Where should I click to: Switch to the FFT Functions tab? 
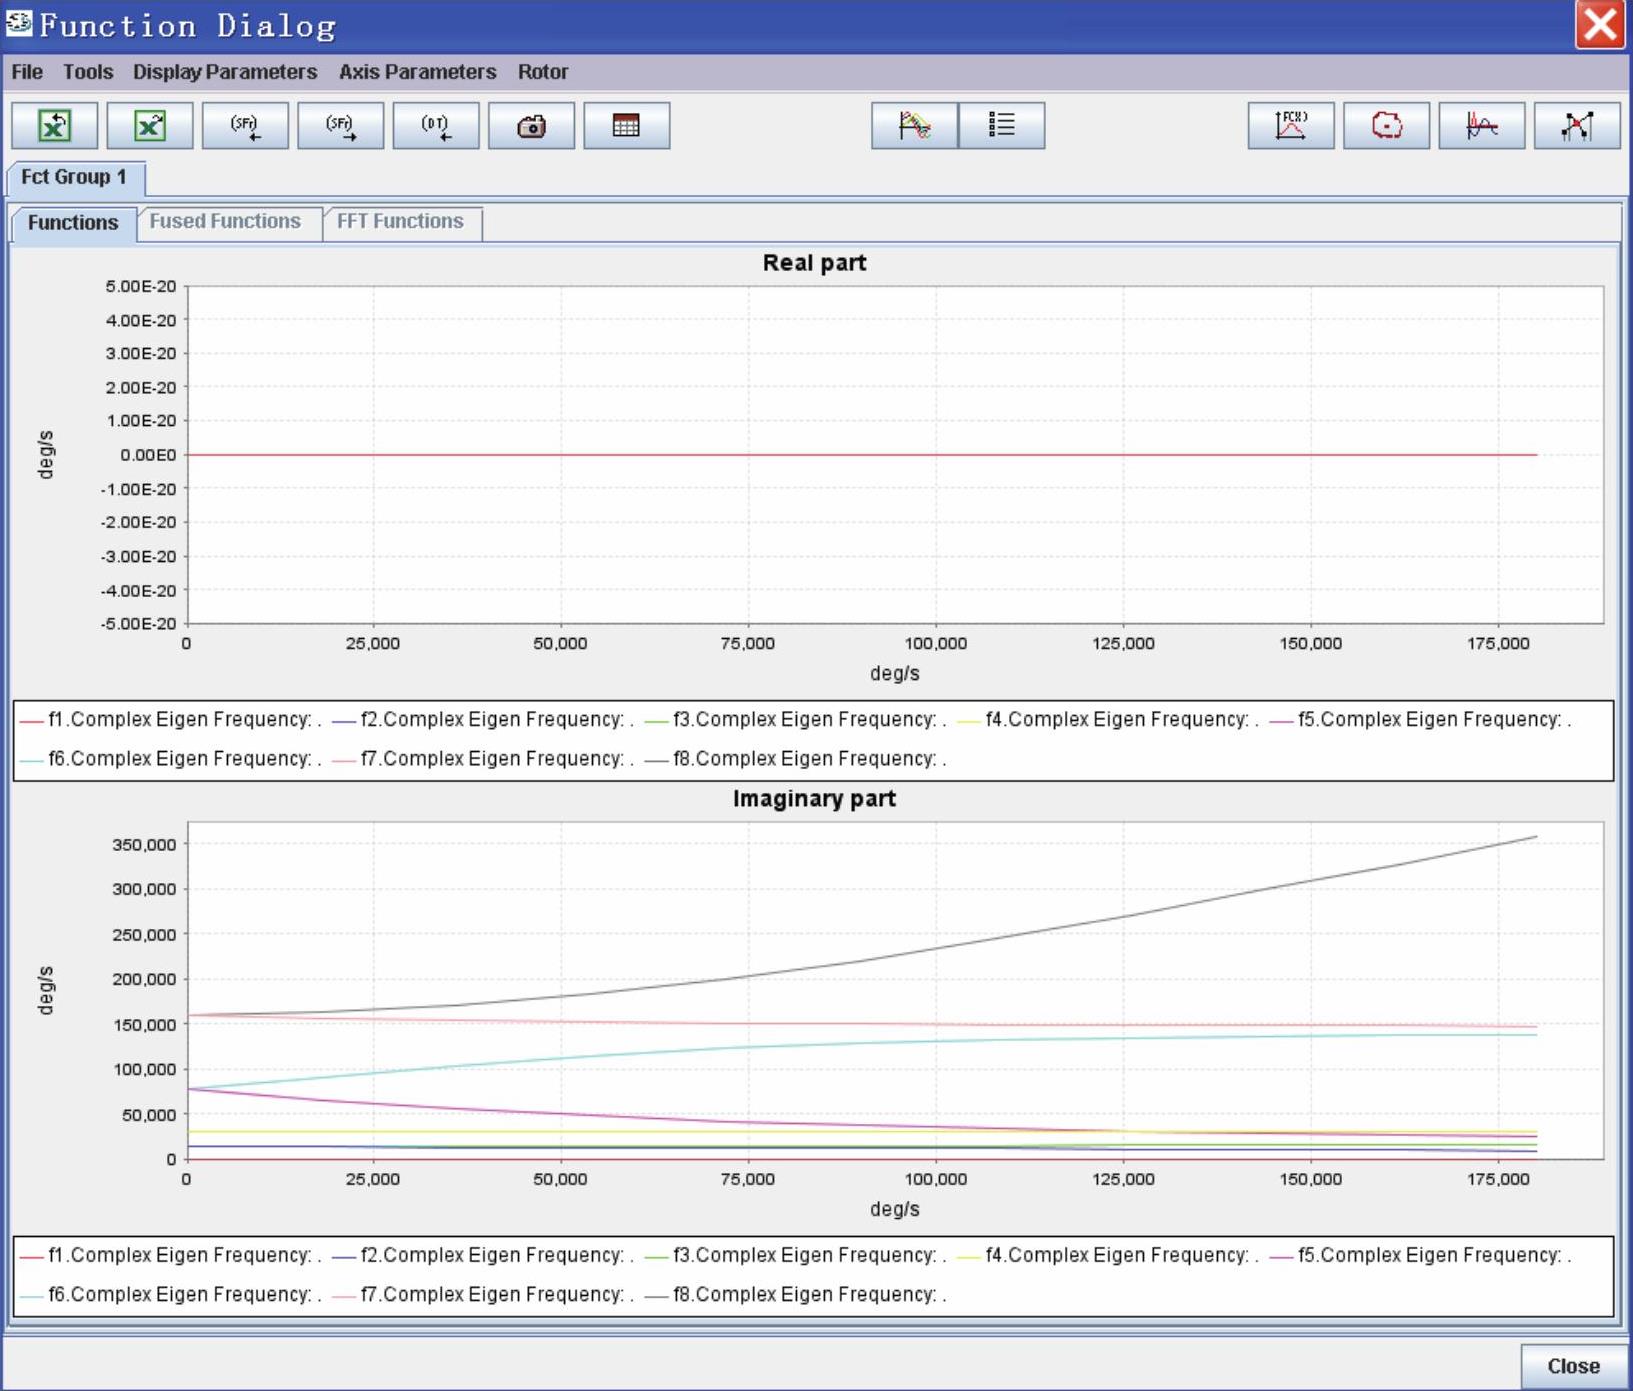[x=400, y=221]
